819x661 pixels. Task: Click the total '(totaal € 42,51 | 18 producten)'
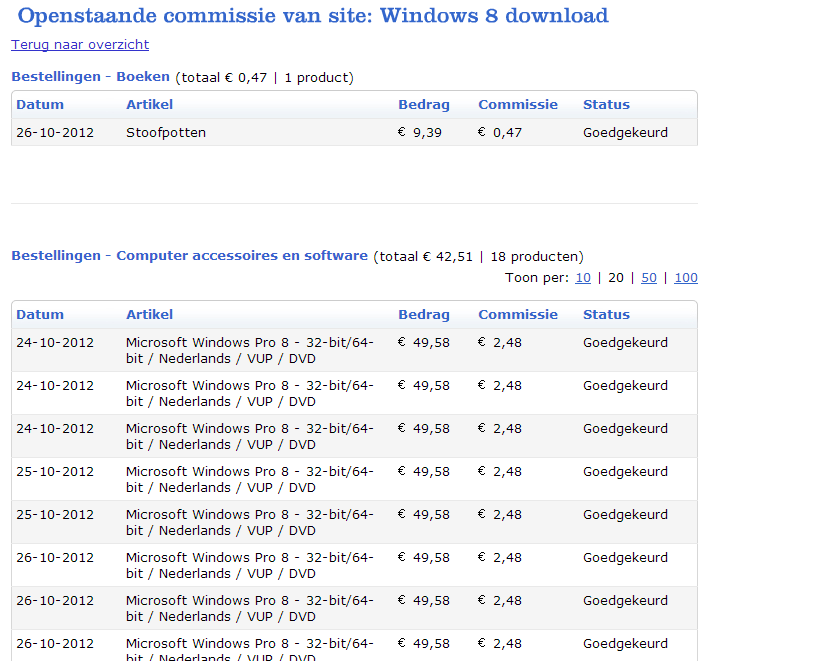(478, 257)
